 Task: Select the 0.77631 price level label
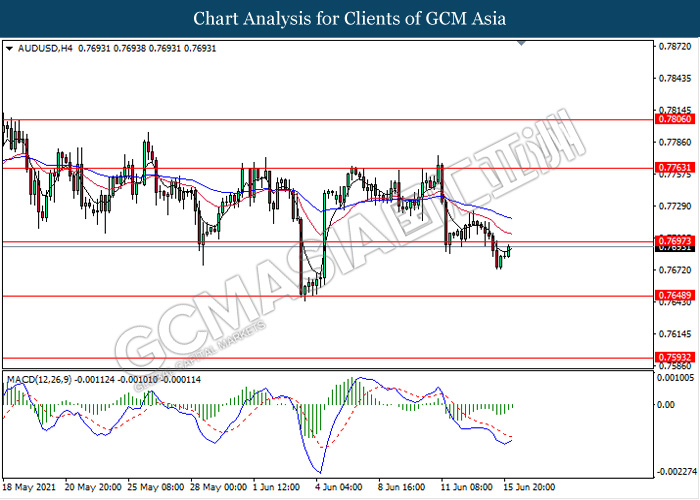pyautogui.click(x=675, y=167)
